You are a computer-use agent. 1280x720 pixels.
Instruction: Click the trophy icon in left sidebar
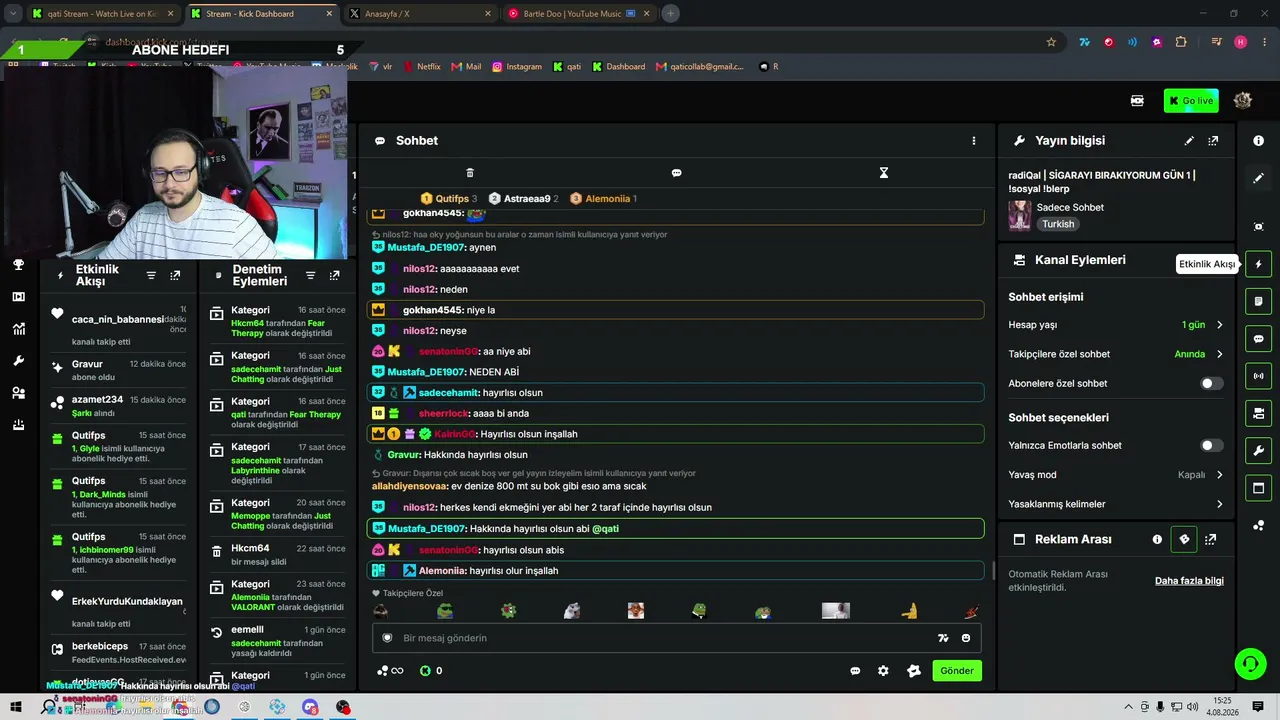pos(18,265)
